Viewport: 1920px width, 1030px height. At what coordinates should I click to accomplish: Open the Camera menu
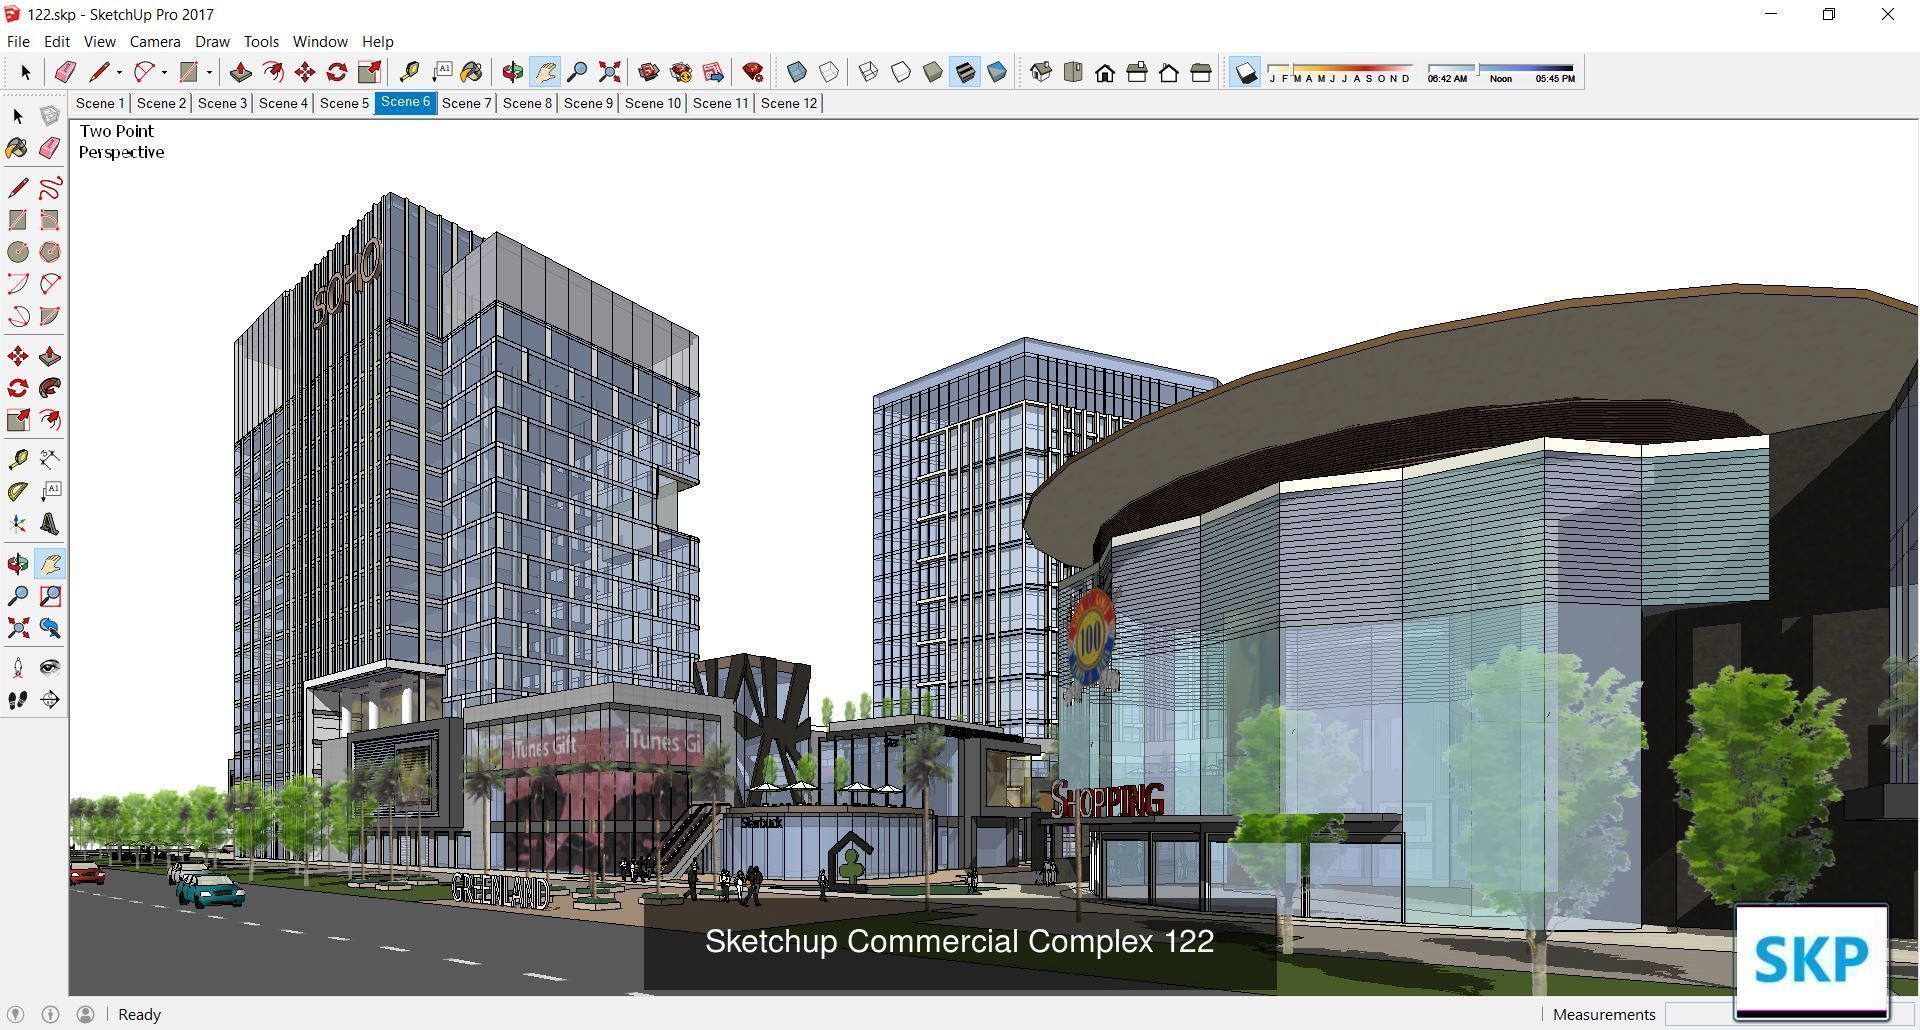pos(155,41)
